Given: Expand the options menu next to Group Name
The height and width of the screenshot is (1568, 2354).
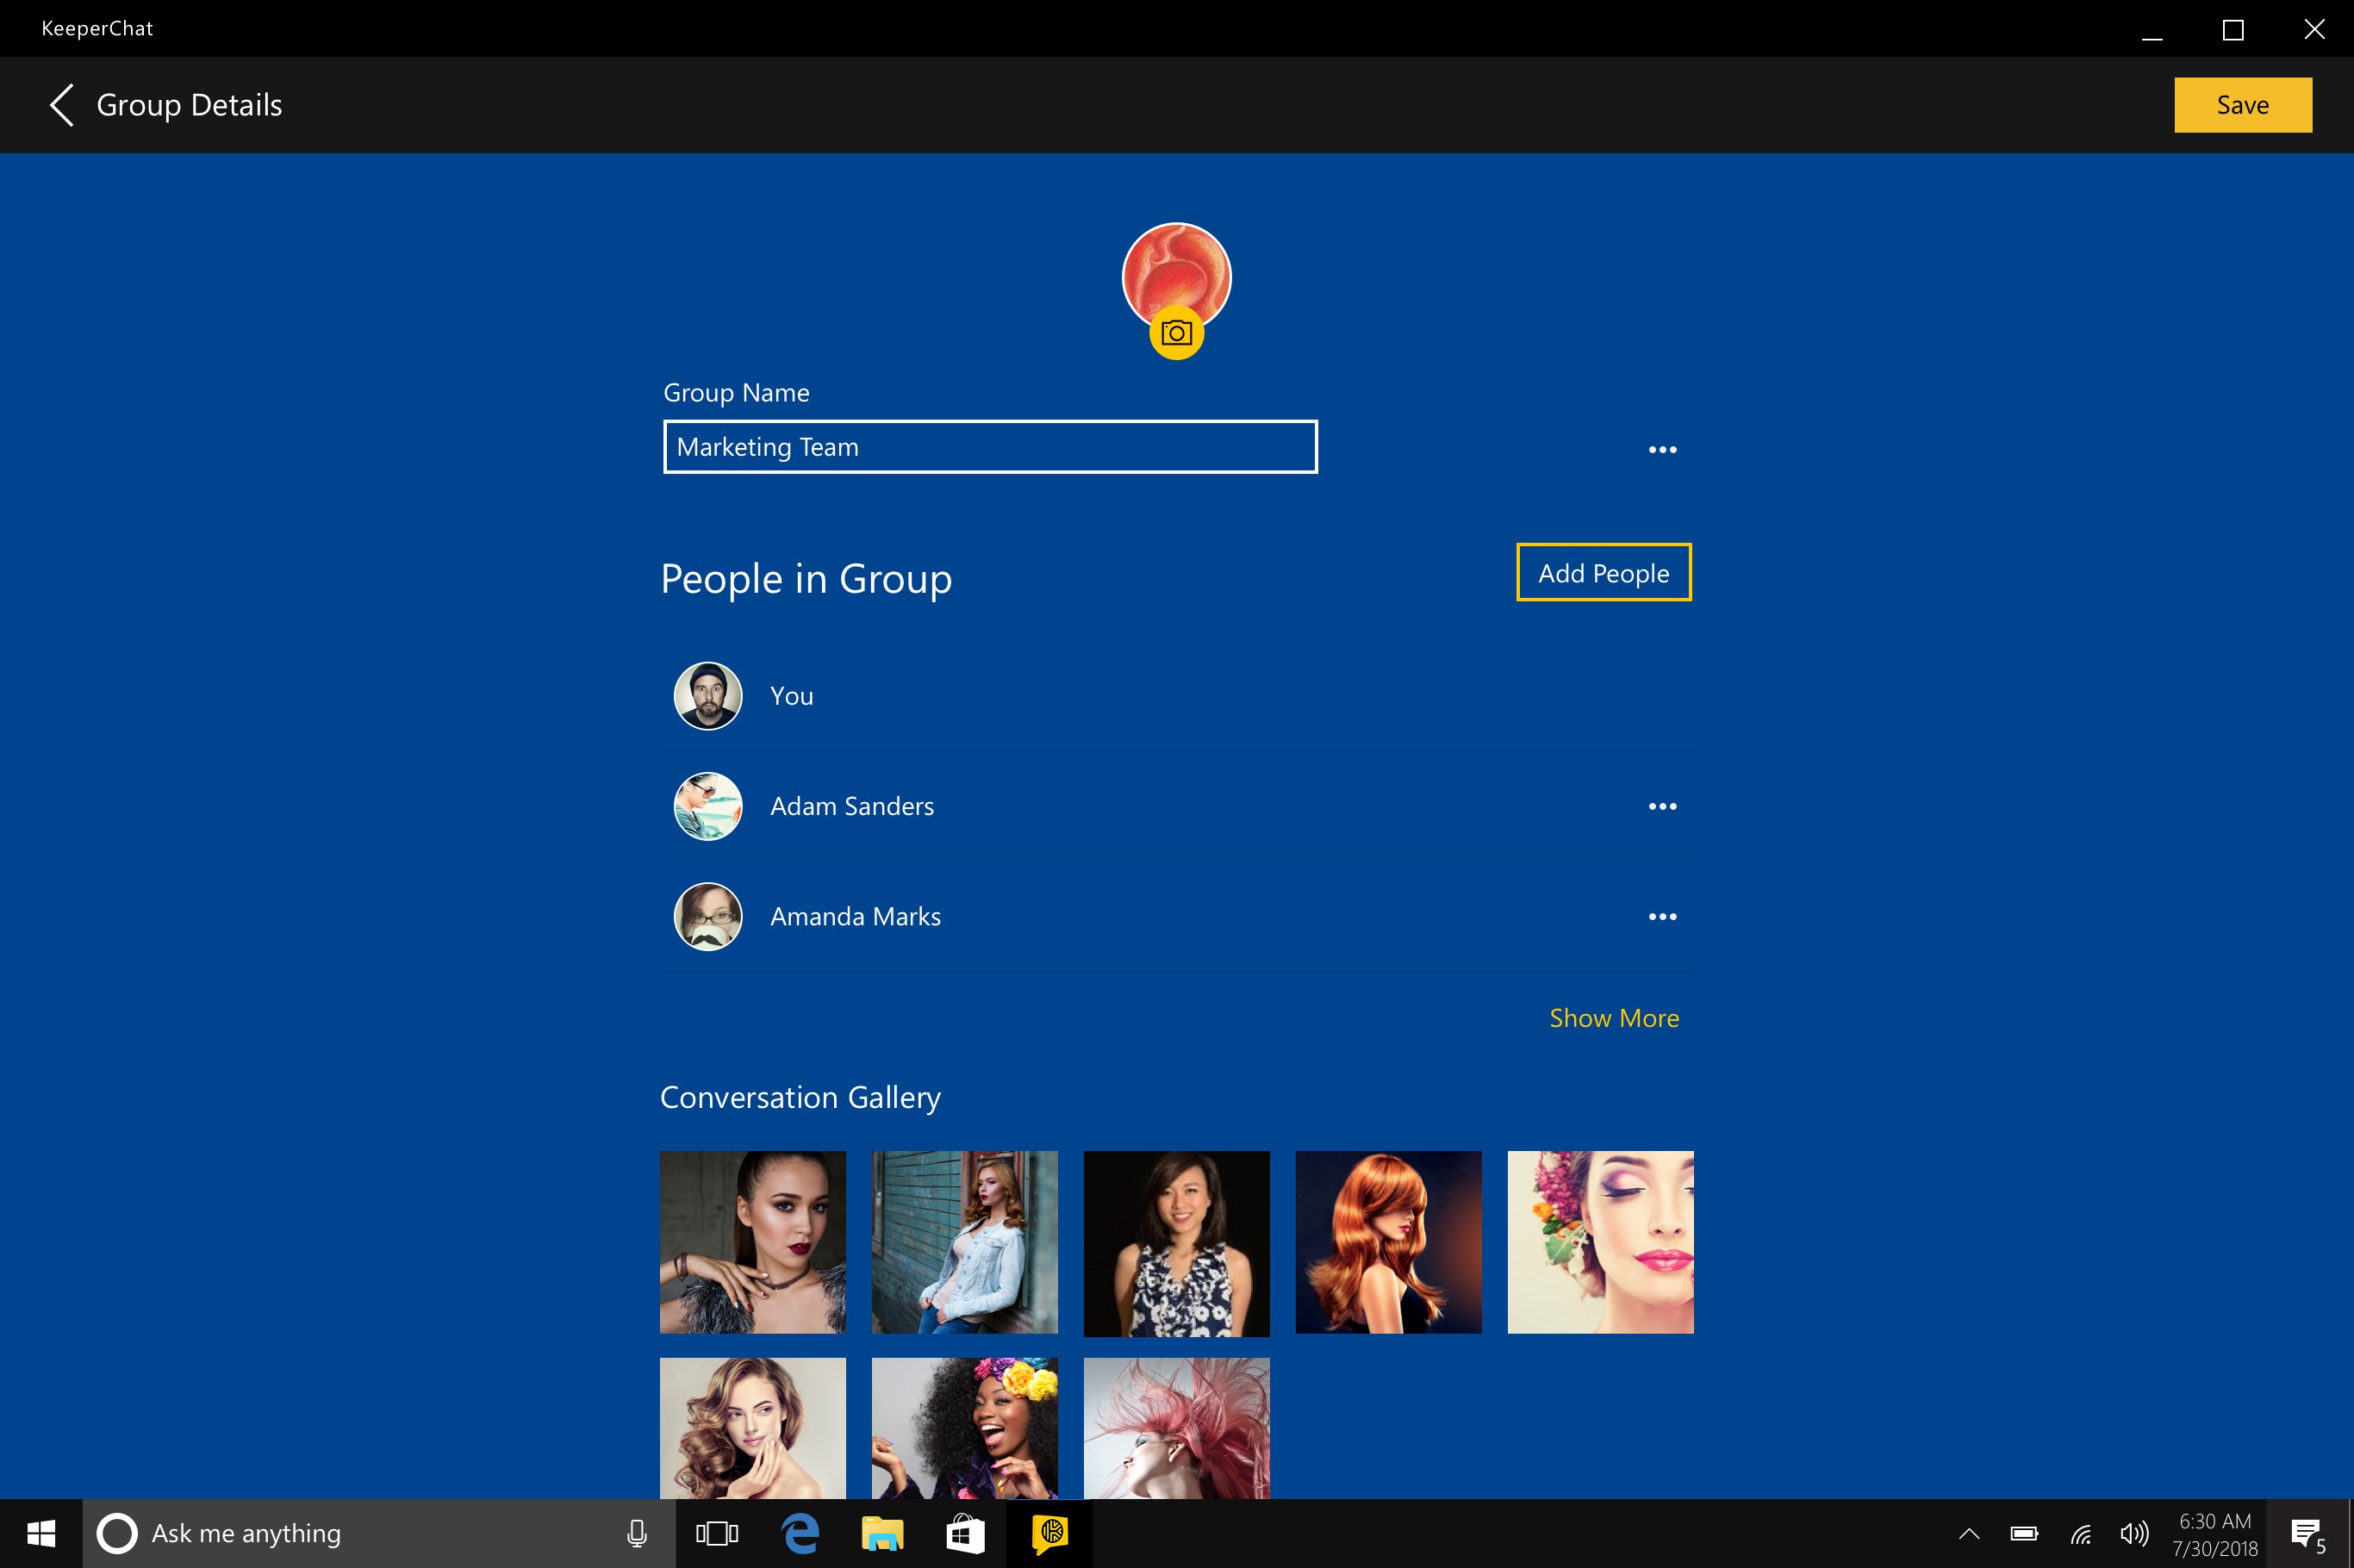Looking at the screenshot, I should pos(1662,449).
